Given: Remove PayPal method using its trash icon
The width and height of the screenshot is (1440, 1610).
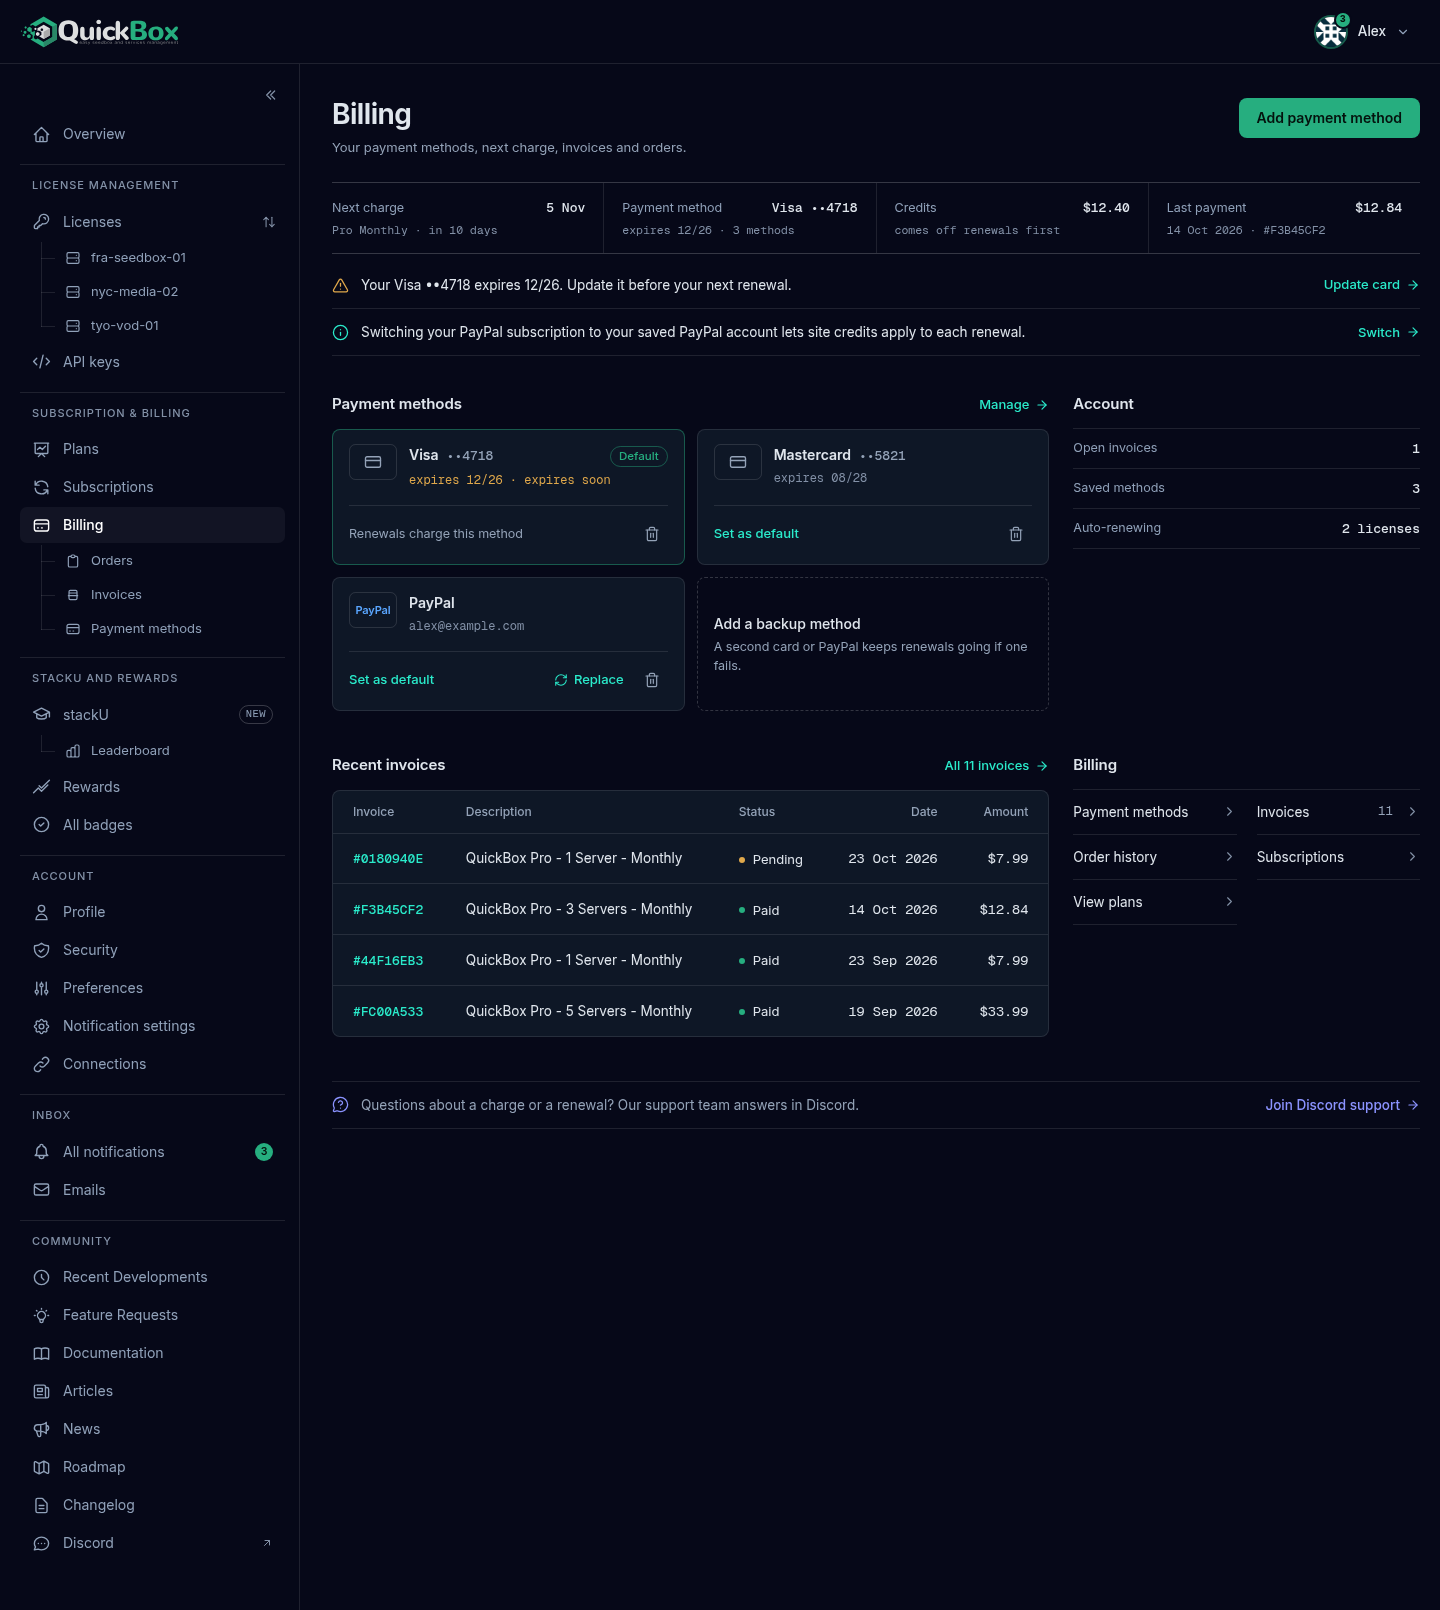Looking at the screenshot, I should [x=652, y=680].
